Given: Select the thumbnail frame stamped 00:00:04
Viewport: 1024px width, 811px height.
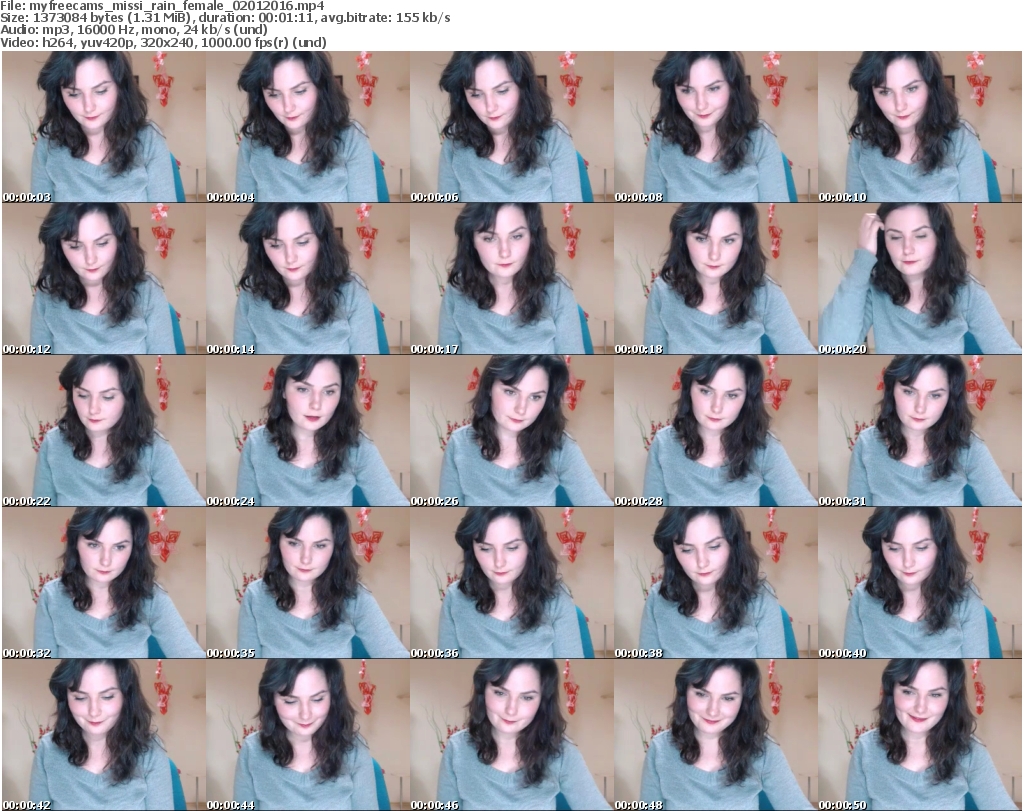Looking at the screenshot, I should pos(308,127).
